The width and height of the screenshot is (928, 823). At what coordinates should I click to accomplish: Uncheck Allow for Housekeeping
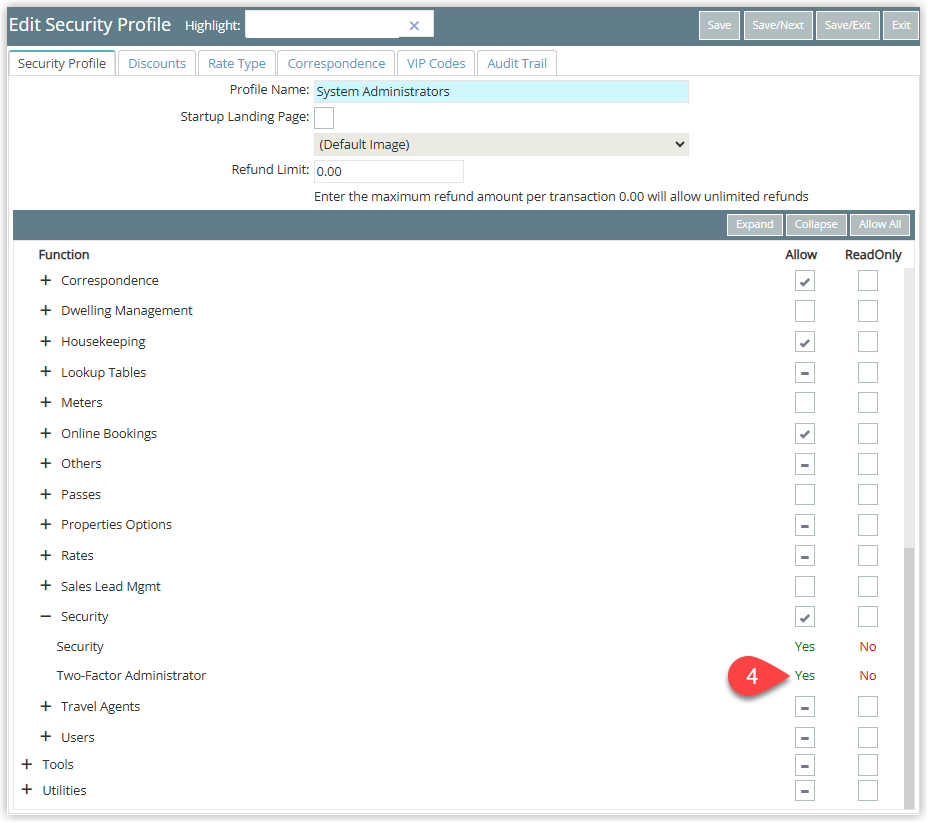805,342
